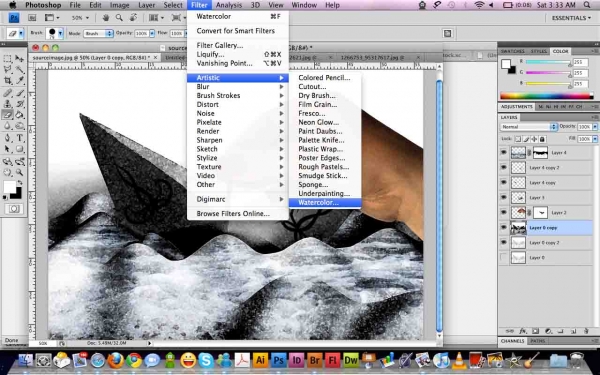Screen dimensions: 600x375
Task: Expand the Distort filter submenu
Action: (x=238, y=104)
